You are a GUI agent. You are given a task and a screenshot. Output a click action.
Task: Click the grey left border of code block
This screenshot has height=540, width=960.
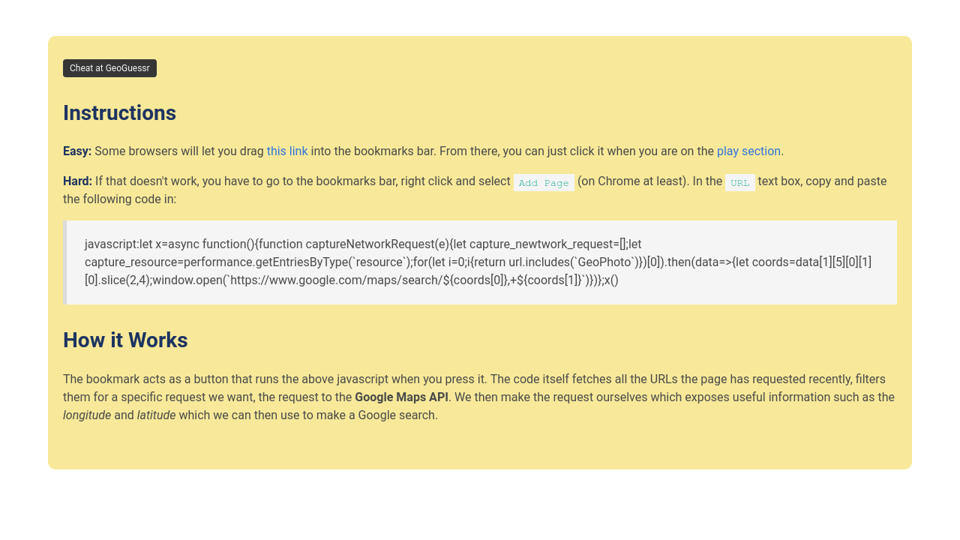coord(65,262)
